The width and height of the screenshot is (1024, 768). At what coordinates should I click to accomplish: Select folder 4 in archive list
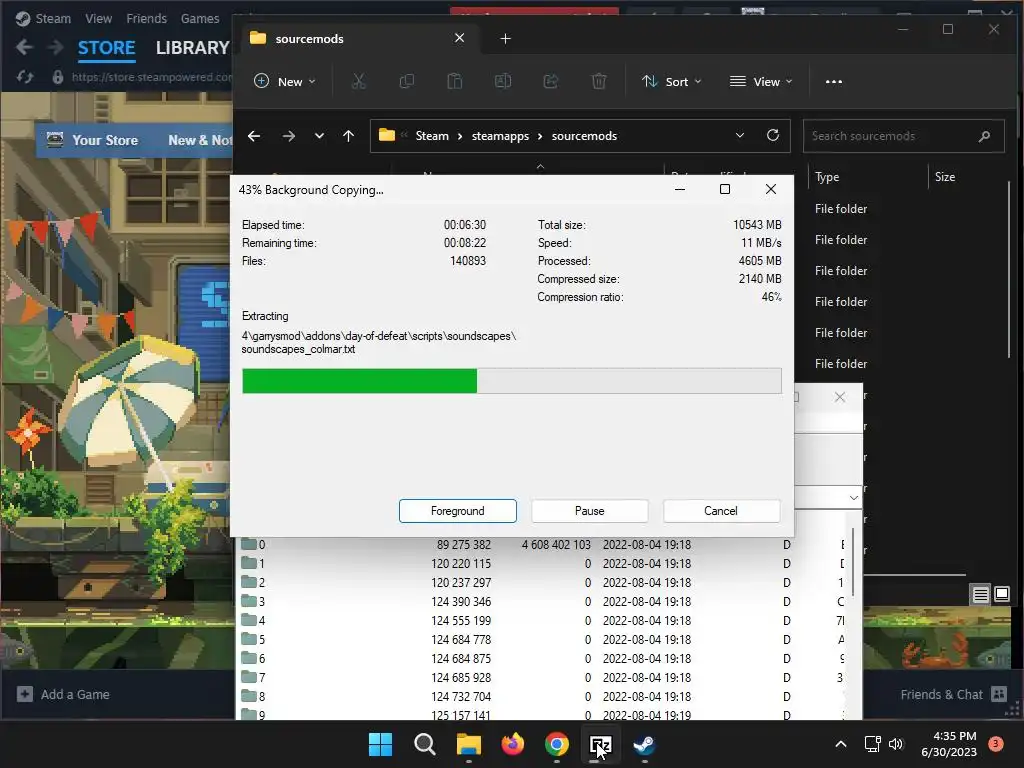coord(542,620)
